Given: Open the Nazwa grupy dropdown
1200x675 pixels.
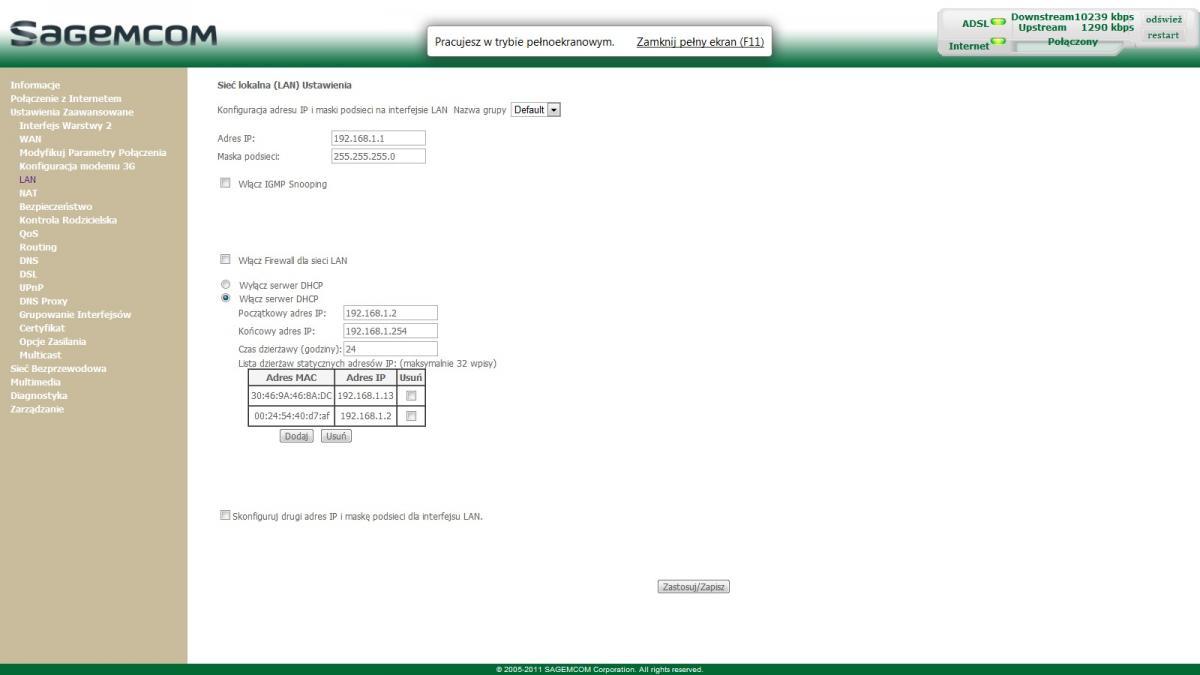Looking at the screenshot, I should [x=535, y=110].
